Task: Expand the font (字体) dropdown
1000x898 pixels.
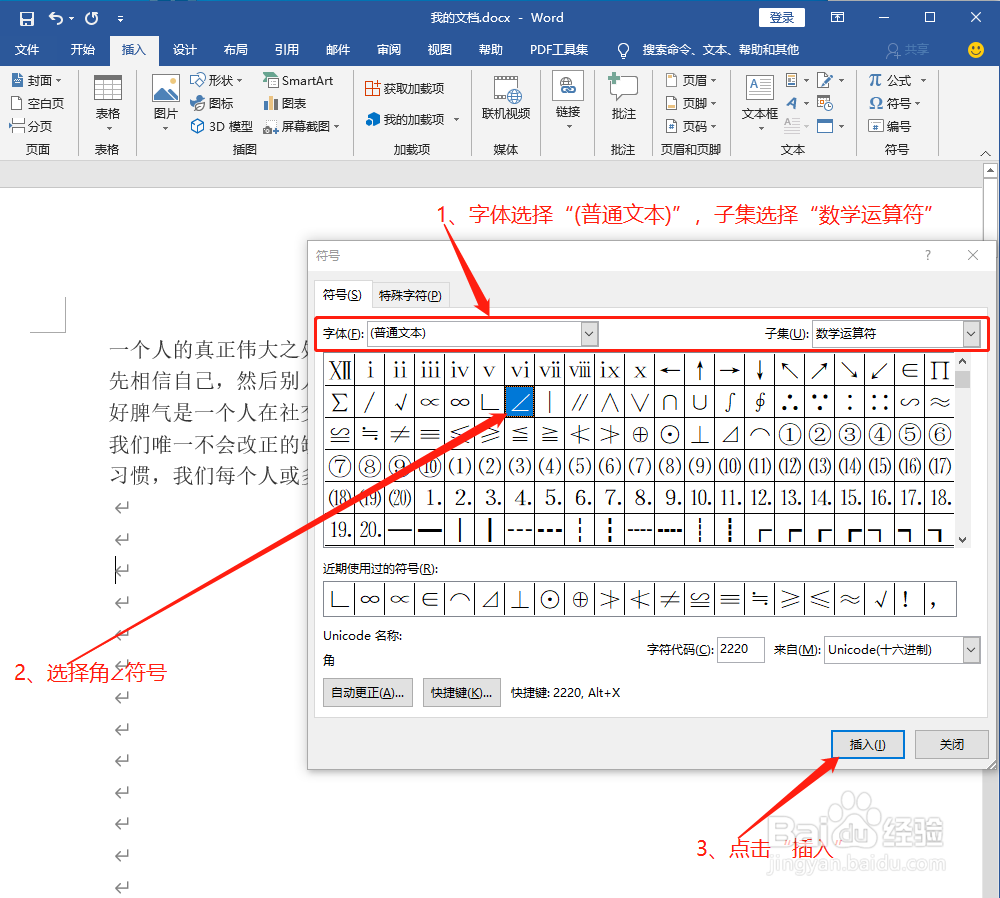Action: pyautogui.click(x=589, y=333)
